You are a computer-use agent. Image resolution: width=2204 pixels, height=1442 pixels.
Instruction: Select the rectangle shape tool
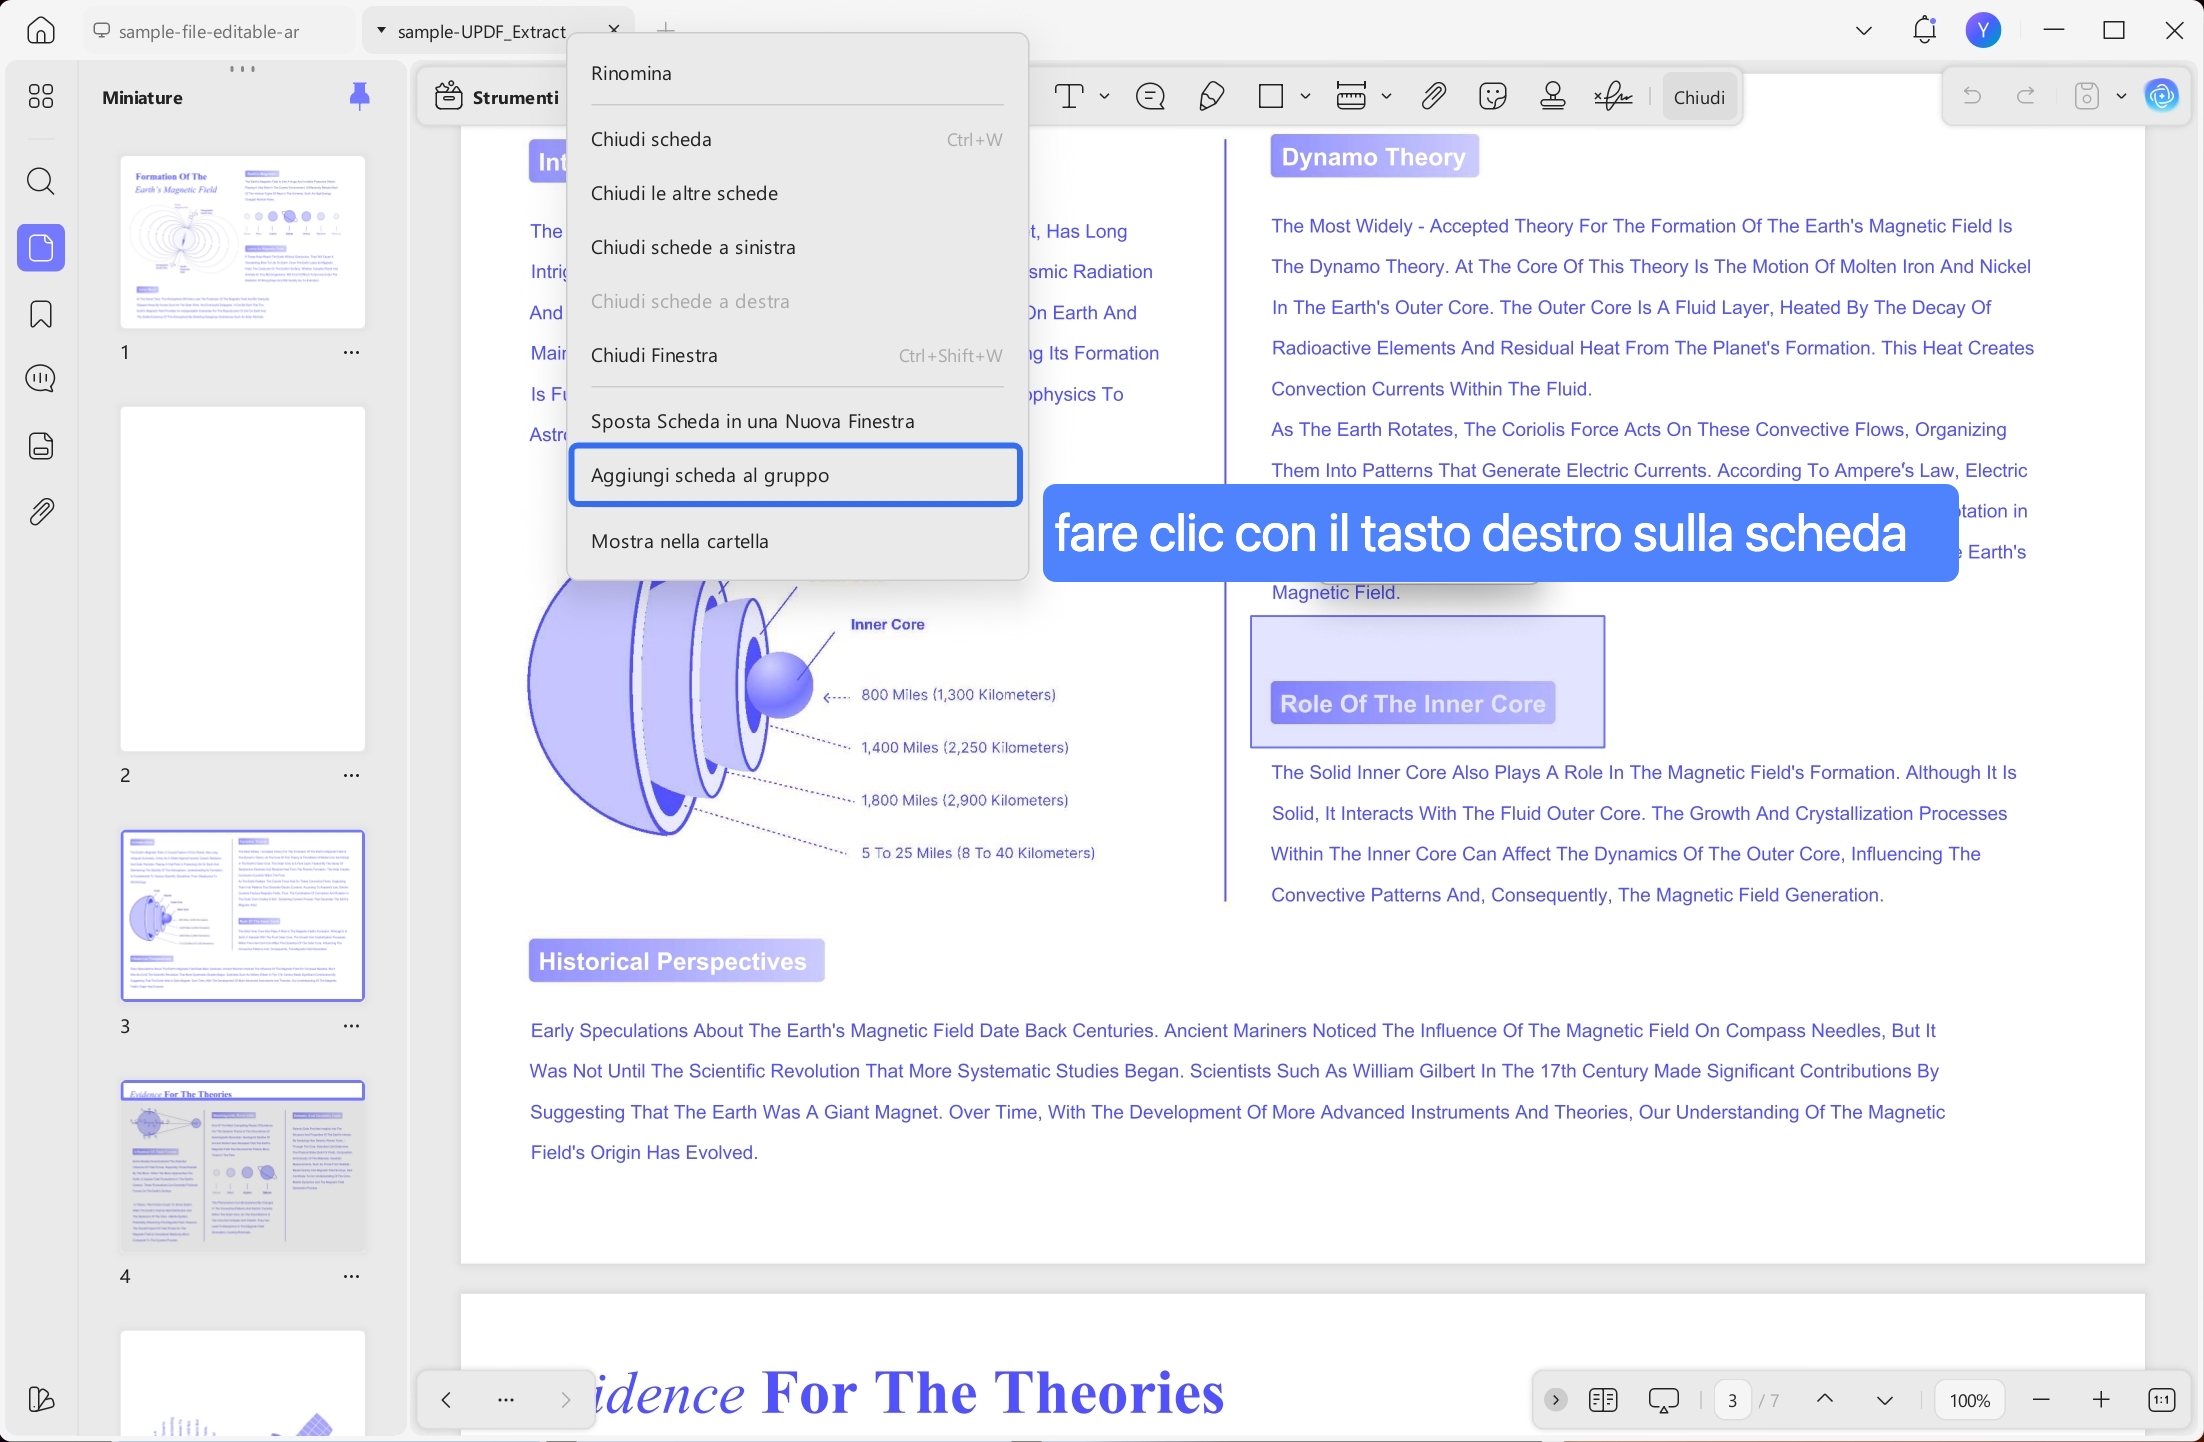point(1271,96)
